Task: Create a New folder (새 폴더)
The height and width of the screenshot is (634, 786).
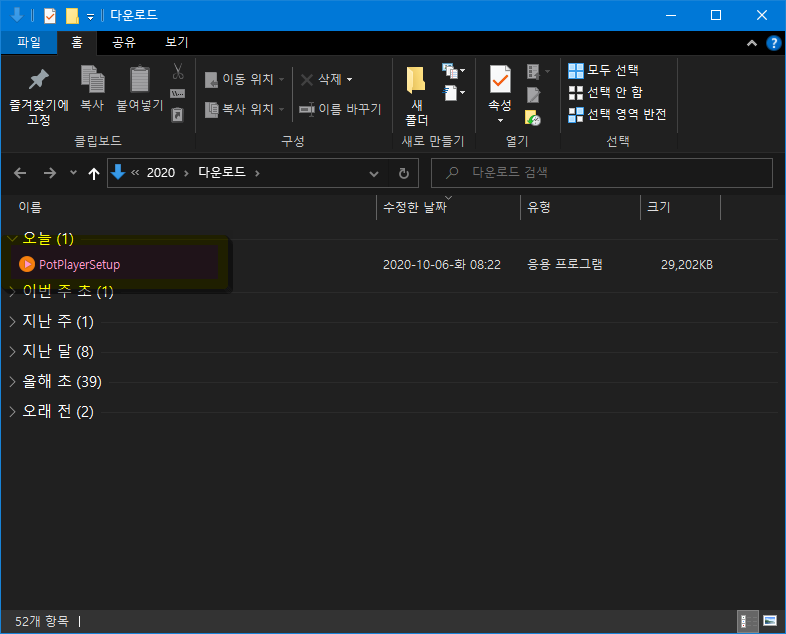Action: click(416, 96)
